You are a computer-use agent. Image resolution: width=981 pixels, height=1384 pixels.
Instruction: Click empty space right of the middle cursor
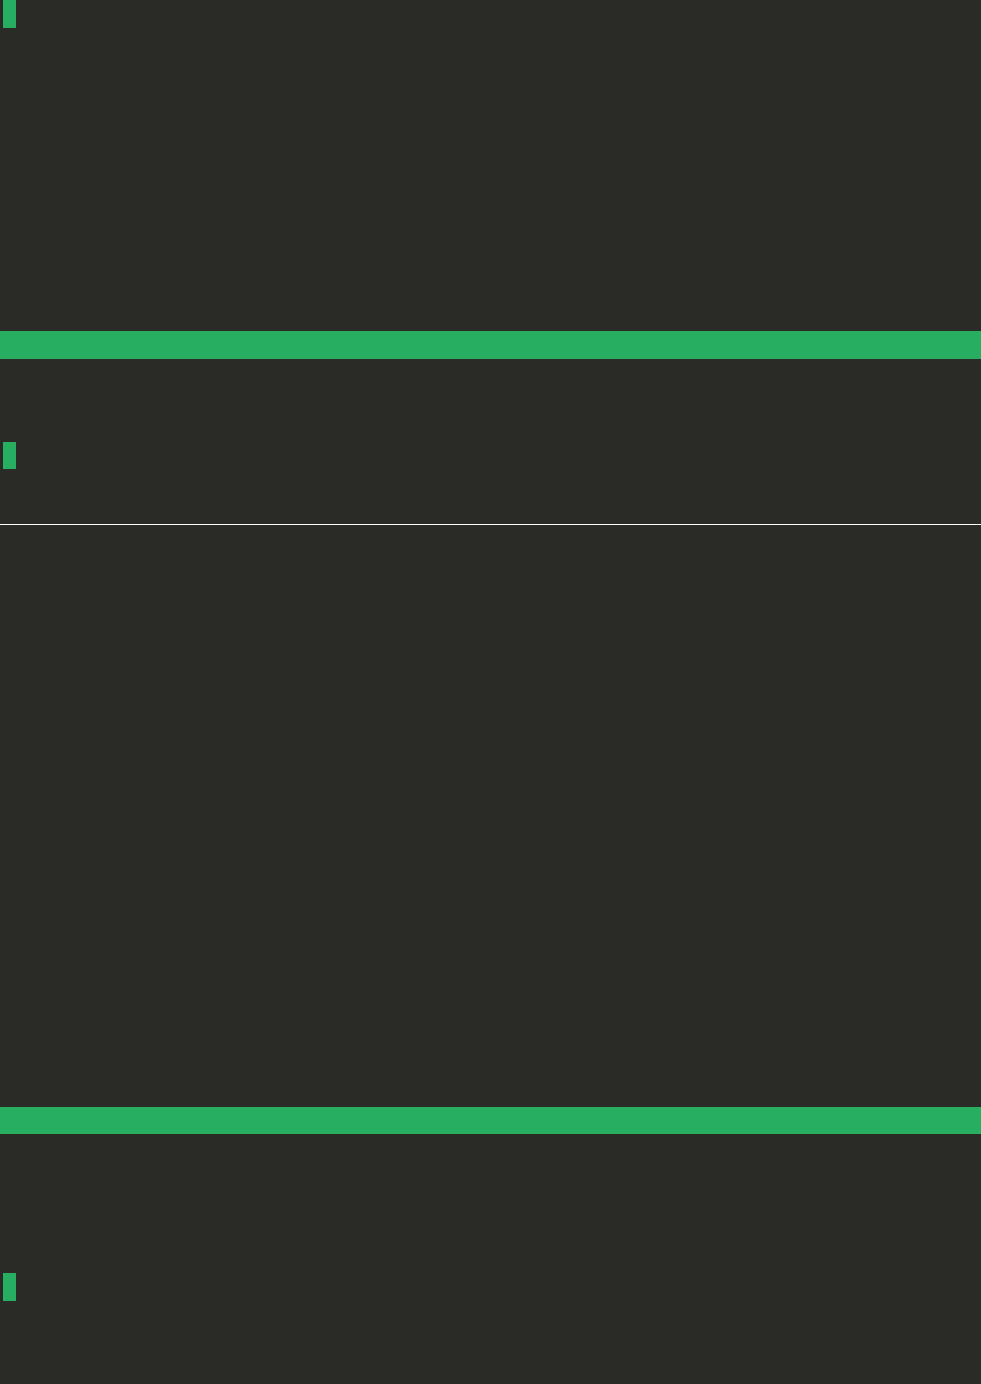pos(498,455)
